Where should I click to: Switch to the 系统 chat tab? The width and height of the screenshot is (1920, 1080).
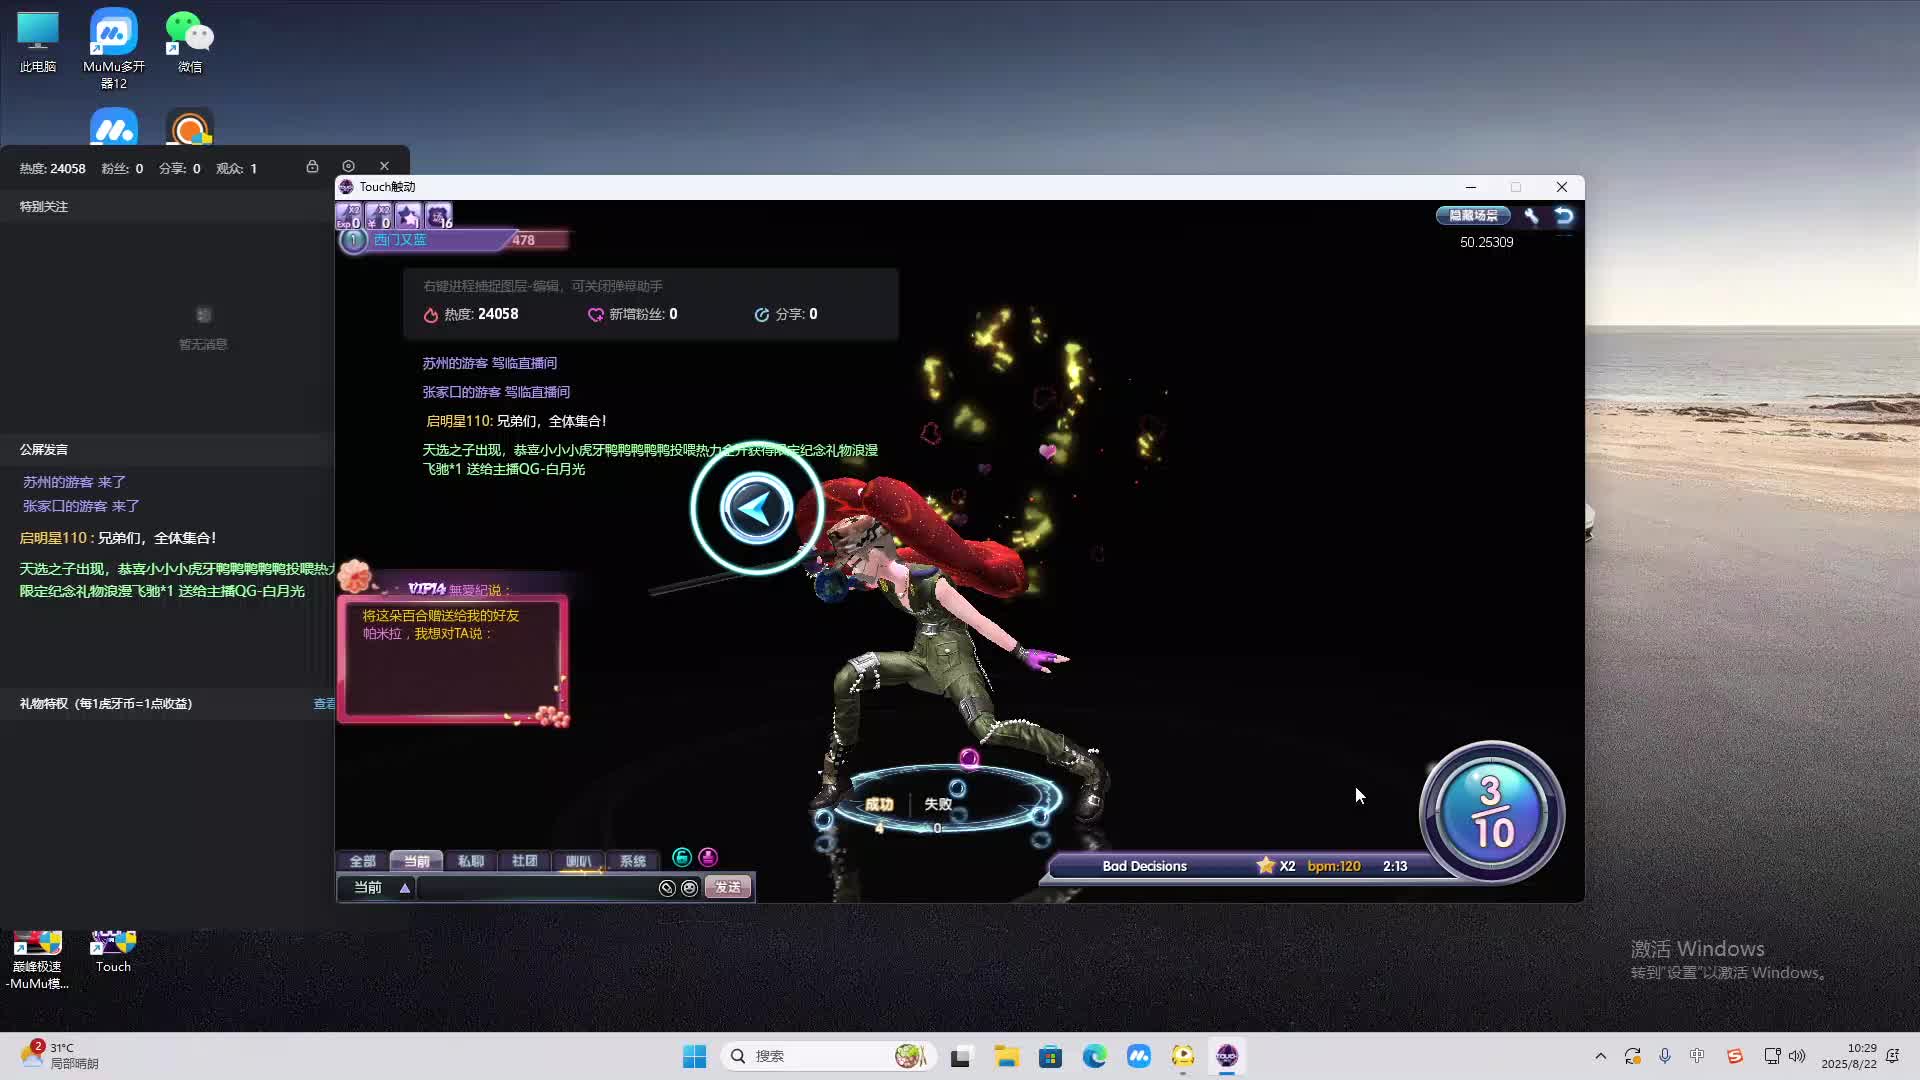click(x=632, y=861)
